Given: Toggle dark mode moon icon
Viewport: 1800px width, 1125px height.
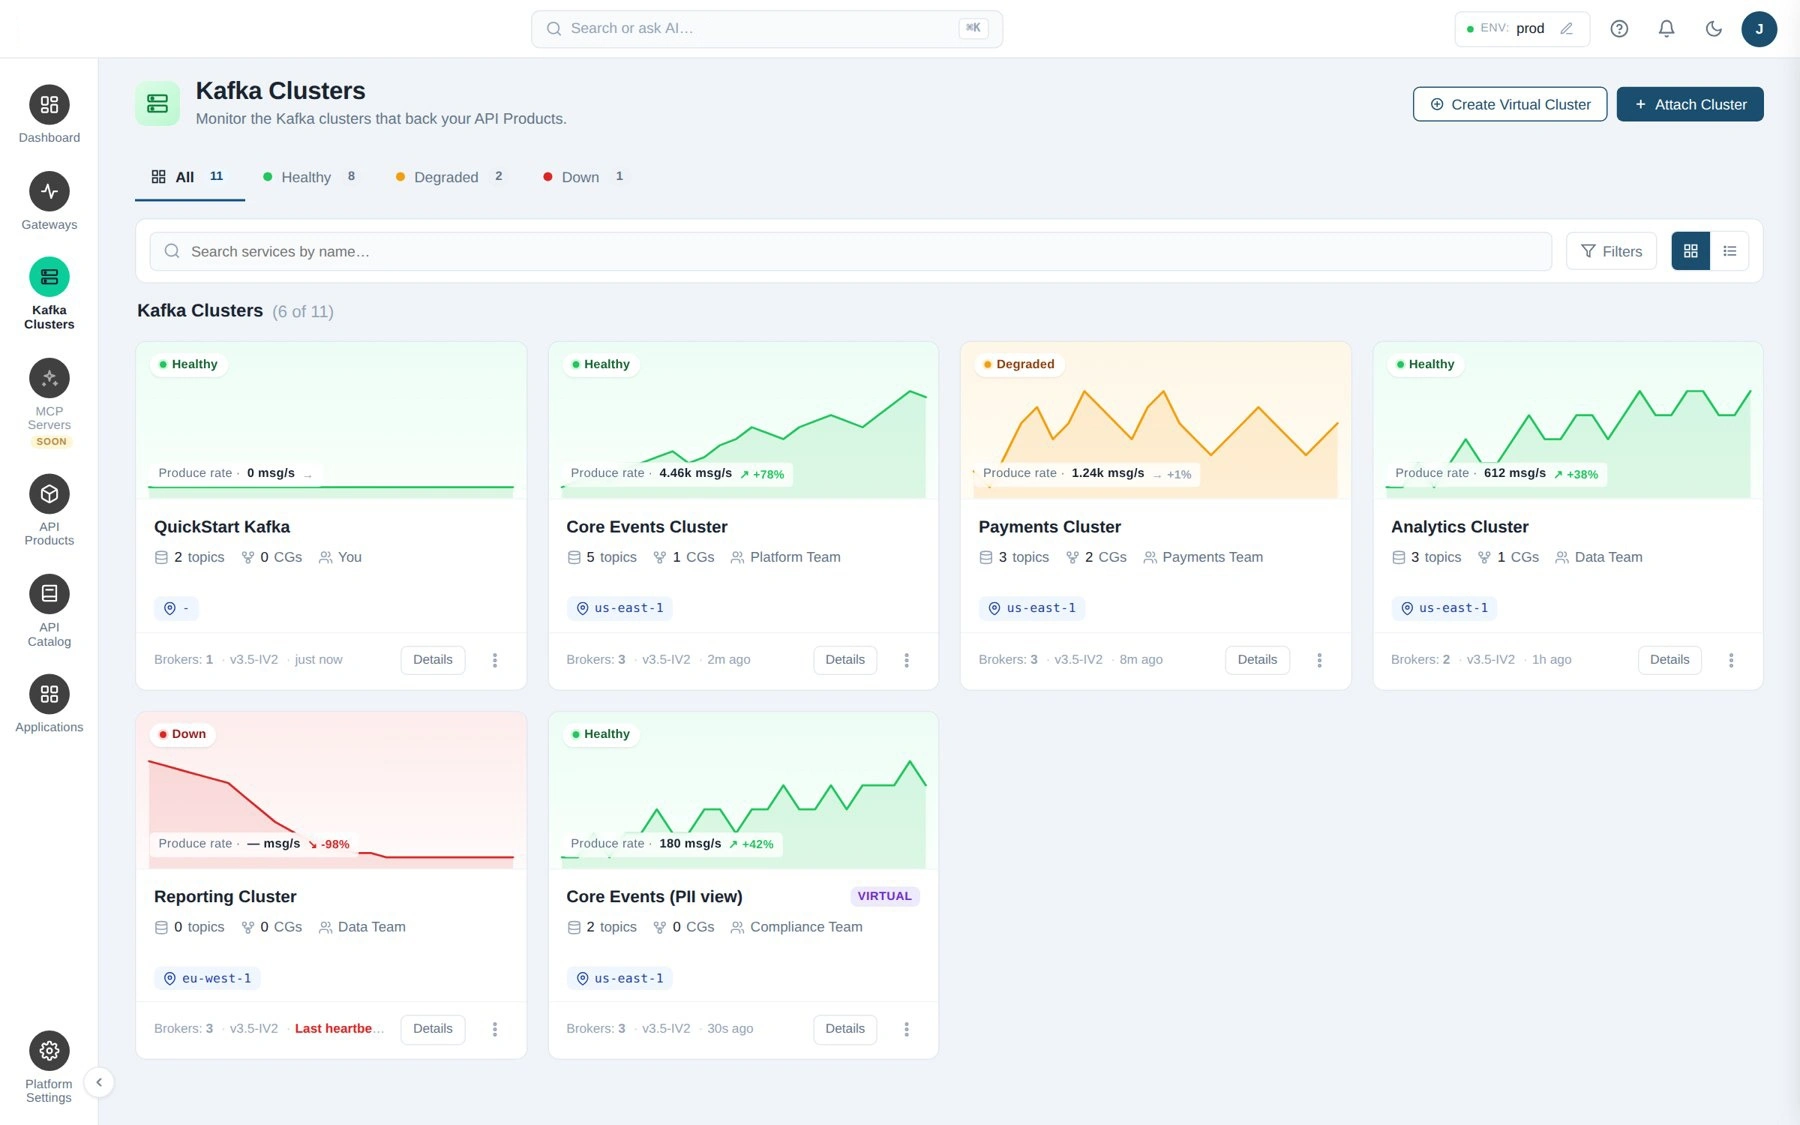Looking at the screenshot, I should [1713, 29].
